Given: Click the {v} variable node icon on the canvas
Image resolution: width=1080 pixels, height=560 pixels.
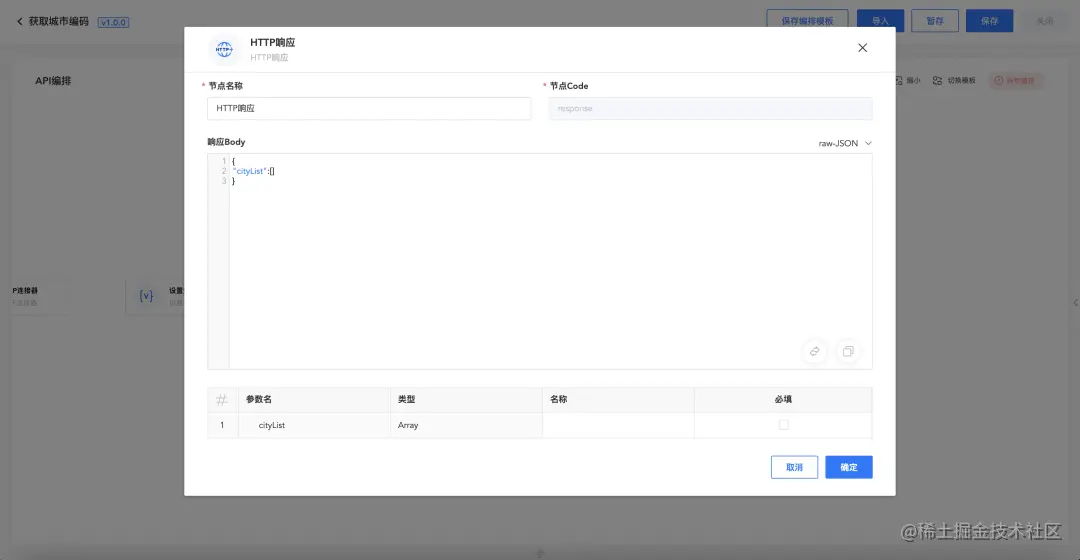Looking at the screenshot, I should pos(146,296).
